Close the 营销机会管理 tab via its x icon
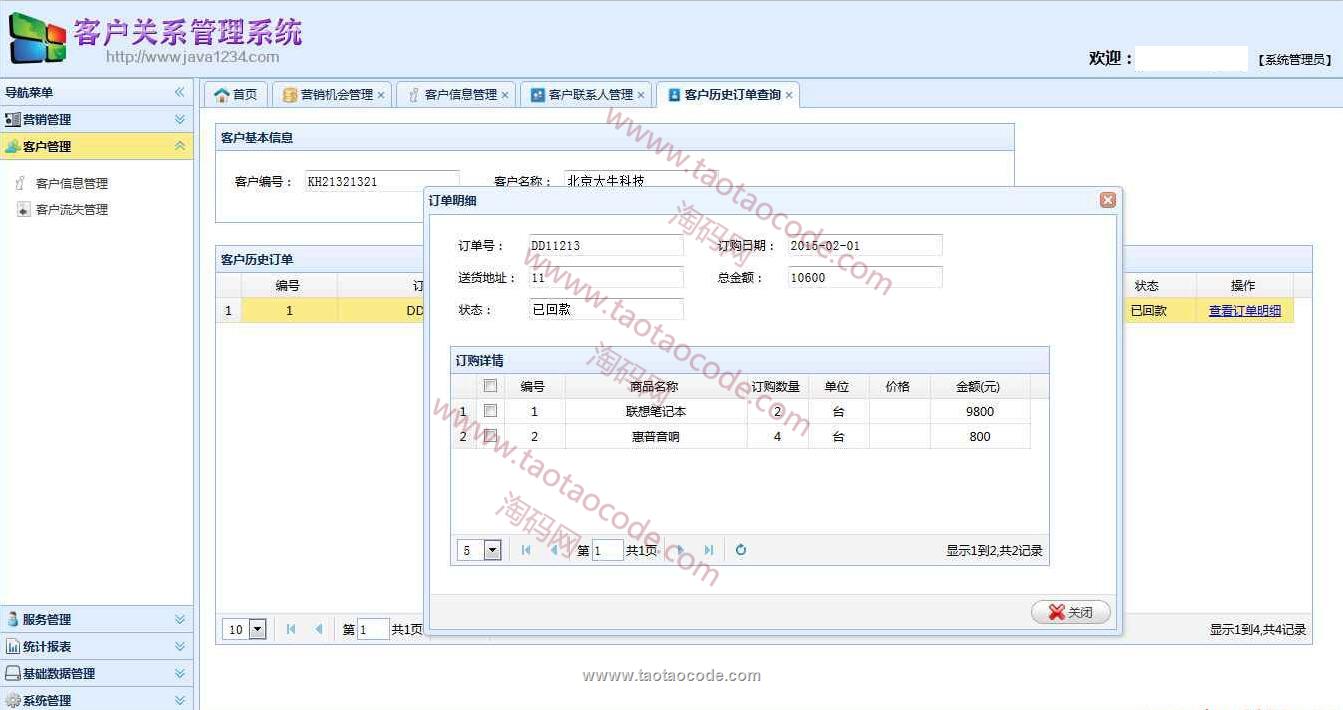Screen dimensions: 1343x710 (381, 95)
